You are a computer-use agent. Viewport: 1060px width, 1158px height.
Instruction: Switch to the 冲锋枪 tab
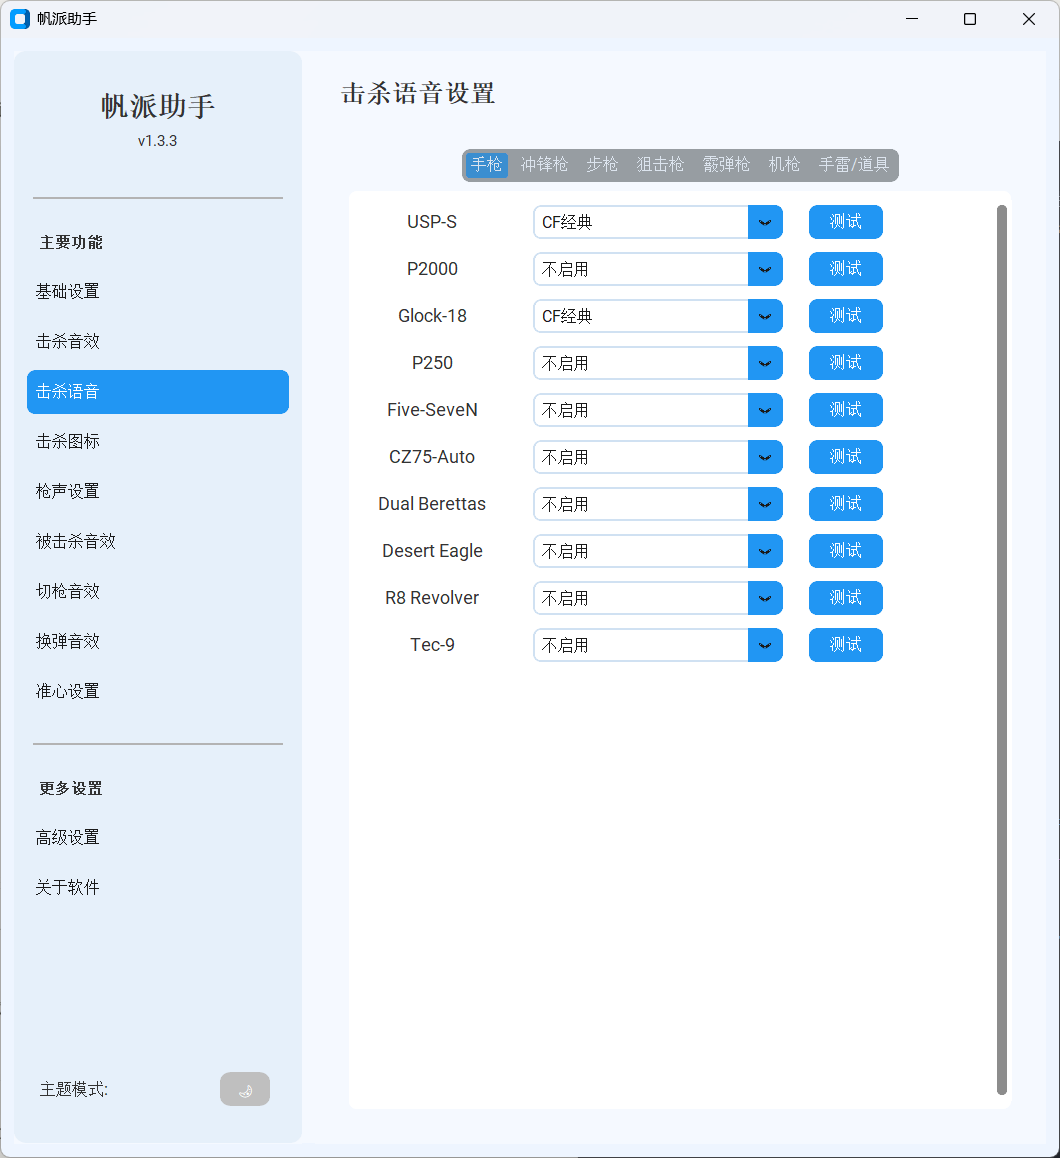(x=543, y=165)
